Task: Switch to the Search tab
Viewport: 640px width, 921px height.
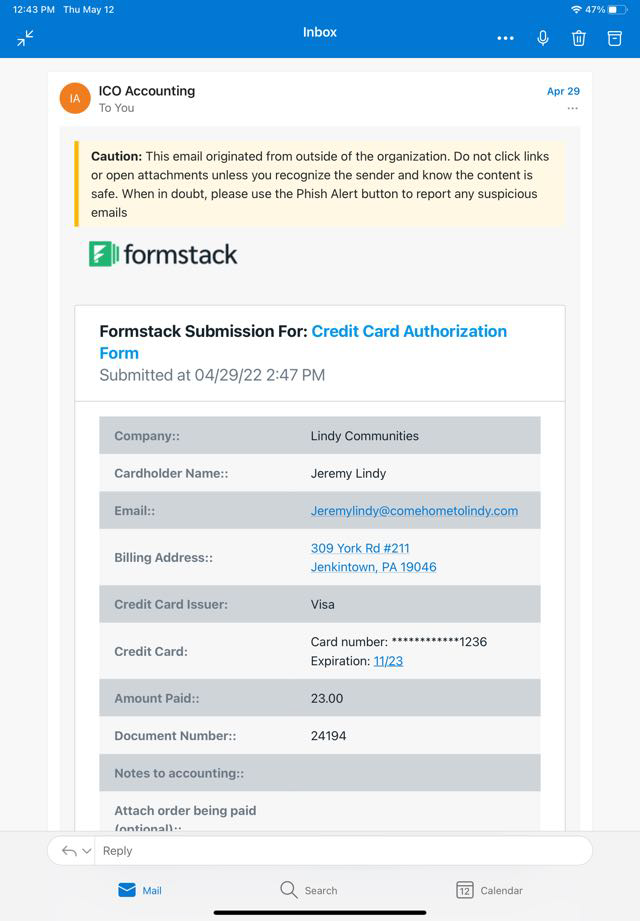Action: pyautogui.click(x=308, y=890)
